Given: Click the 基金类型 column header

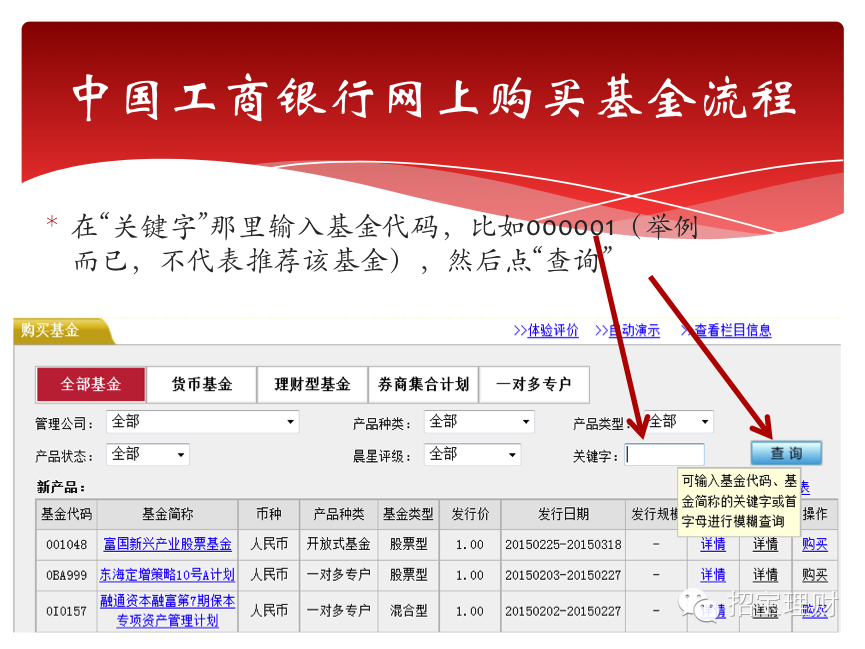Looking at the screenshot, I should [408, 514].
